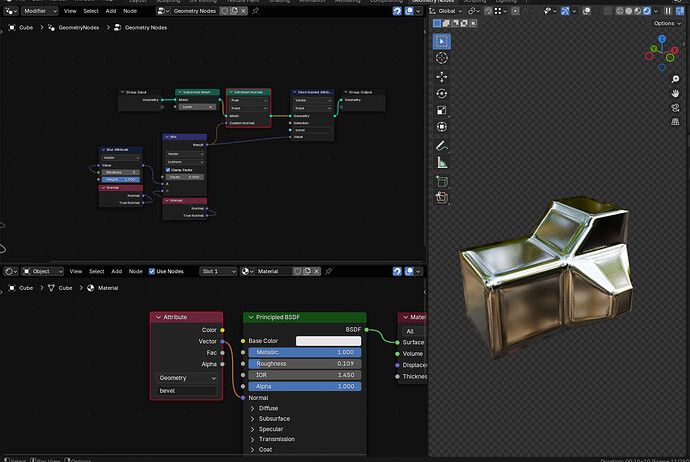Activate the 3D Cursor tool
Screen dimensions: 690x462
[441, 58]
